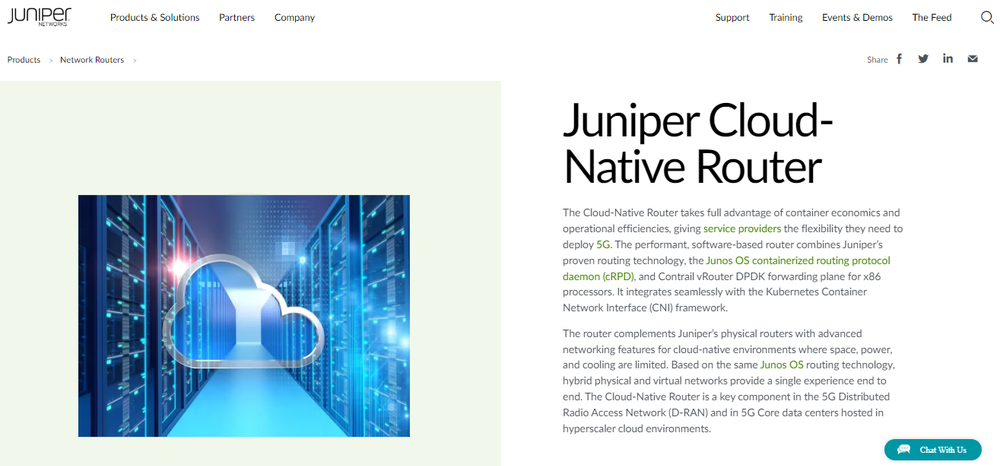Open Products & Solutions menu

pos(155,18)
